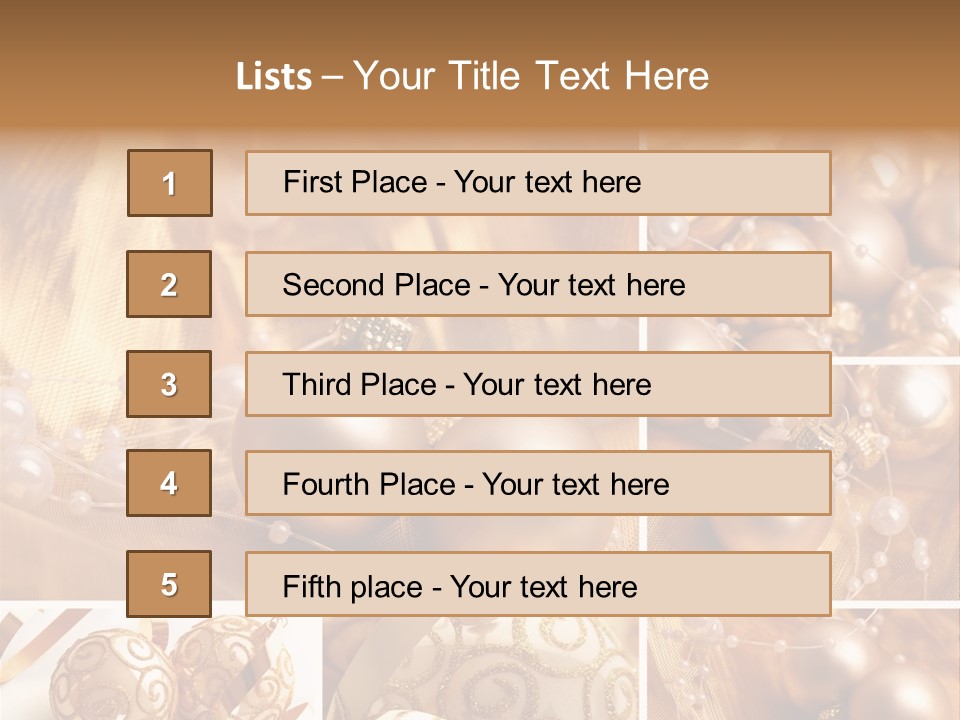This screenshot has width=960, height=720.
Task: Click the number 5 box
Action: [169, 584]
